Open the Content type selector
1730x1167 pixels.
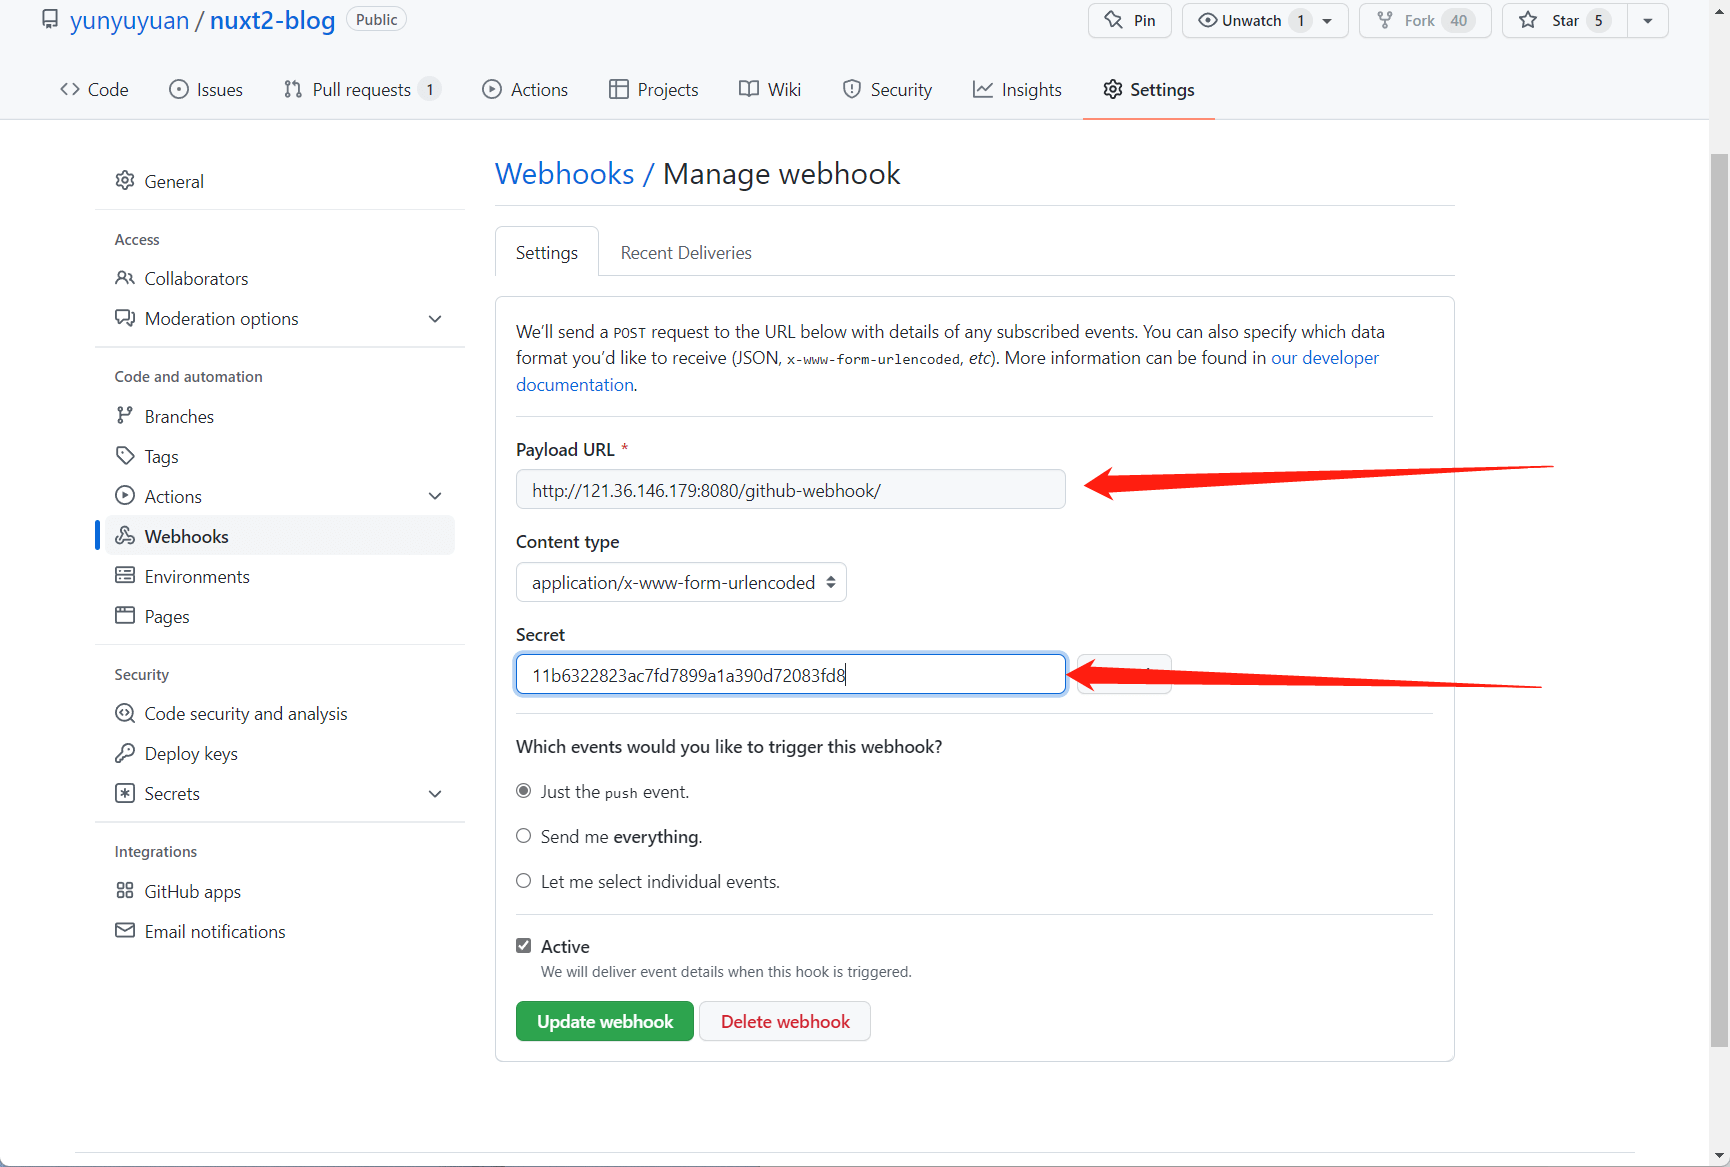coord(681,582)
